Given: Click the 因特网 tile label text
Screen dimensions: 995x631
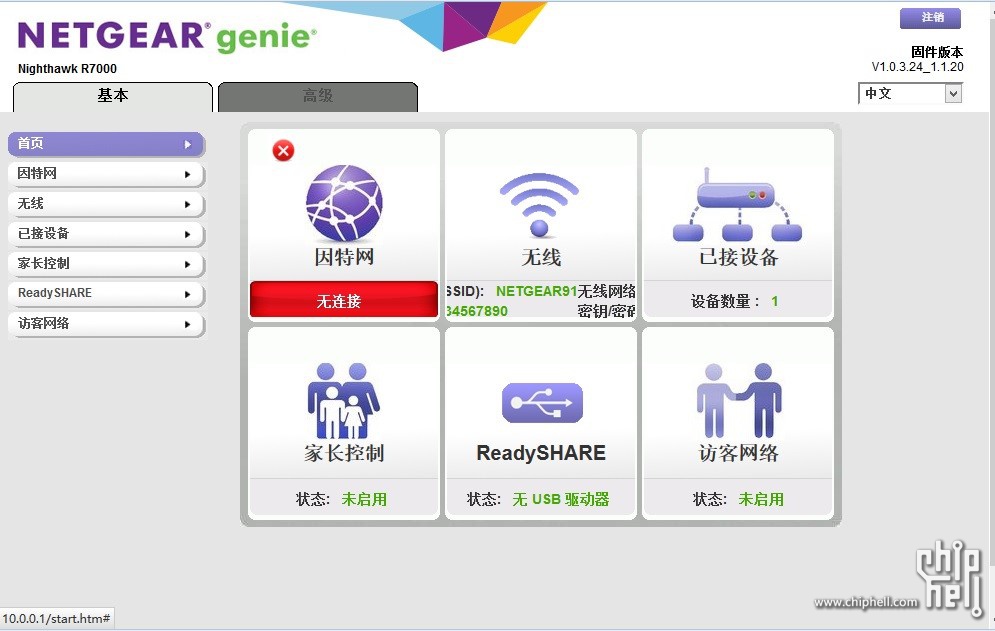Looking at the screenshot, I should pos(344,257).
